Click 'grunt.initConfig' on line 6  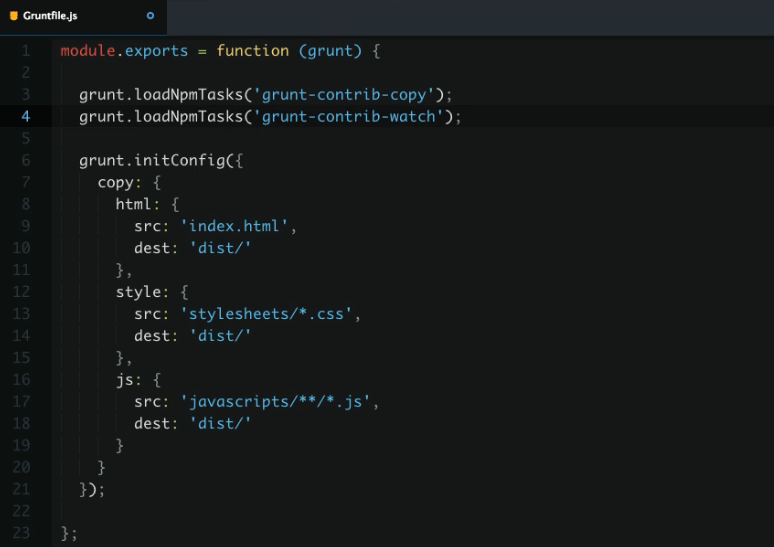click(152, 161)
